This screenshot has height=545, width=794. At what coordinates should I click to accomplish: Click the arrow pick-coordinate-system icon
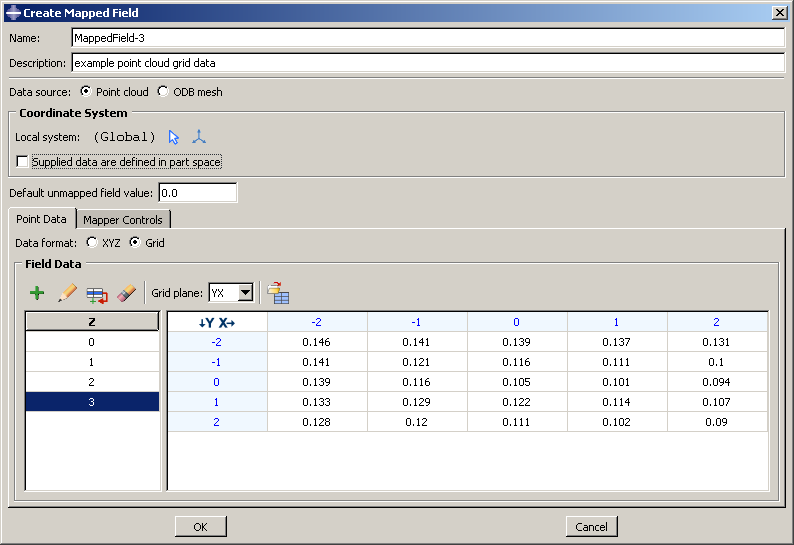click(x=174, y=137)
